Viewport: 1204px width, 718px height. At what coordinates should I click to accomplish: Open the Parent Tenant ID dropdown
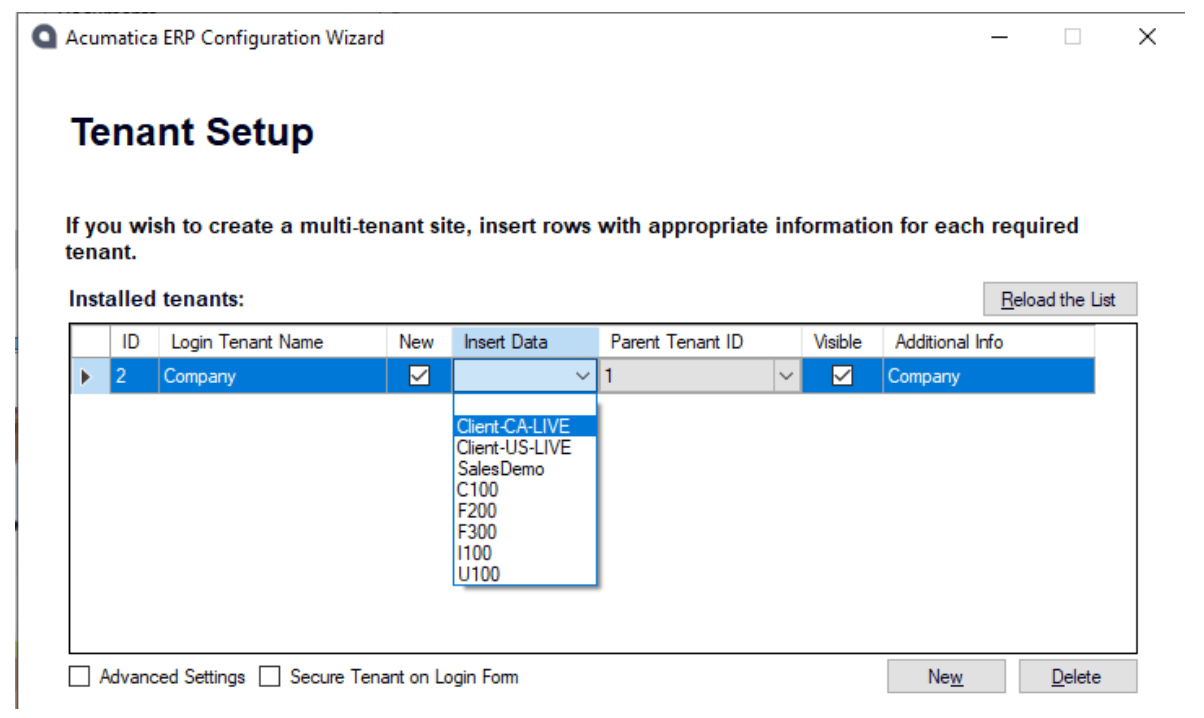pos(786,376)
